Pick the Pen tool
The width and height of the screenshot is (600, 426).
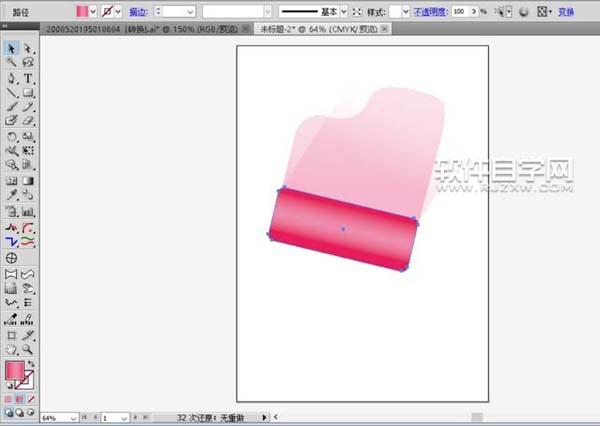click(11, 77)
